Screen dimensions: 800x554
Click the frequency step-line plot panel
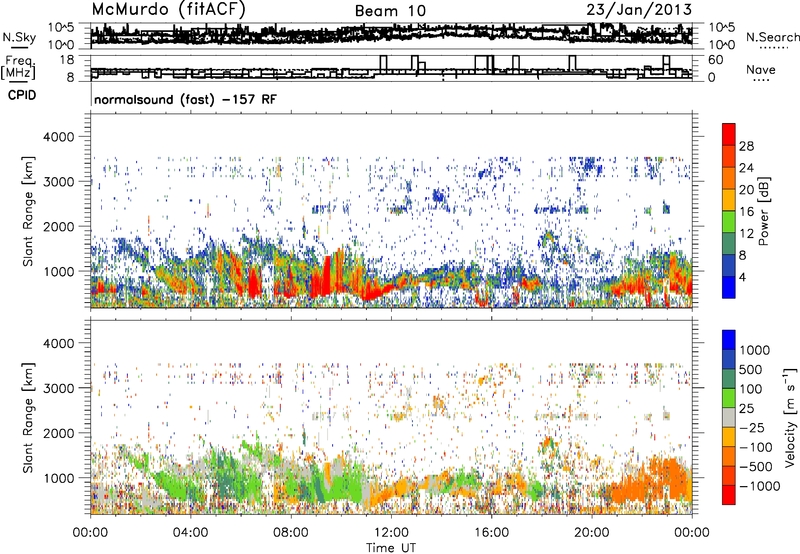pyautogui.click(x=391, y=68)
